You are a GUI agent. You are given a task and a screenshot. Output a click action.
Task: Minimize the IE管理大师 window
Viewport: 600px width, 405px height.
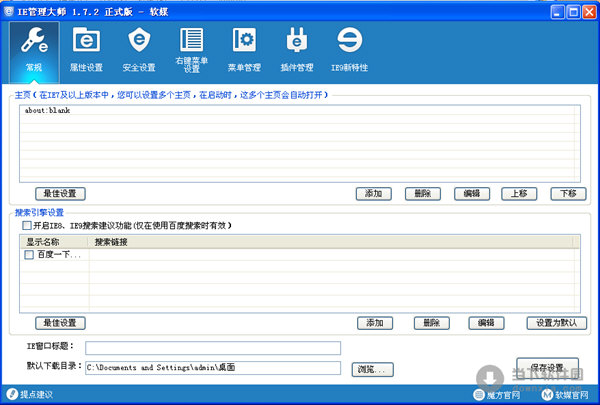(x=558, y=12)
